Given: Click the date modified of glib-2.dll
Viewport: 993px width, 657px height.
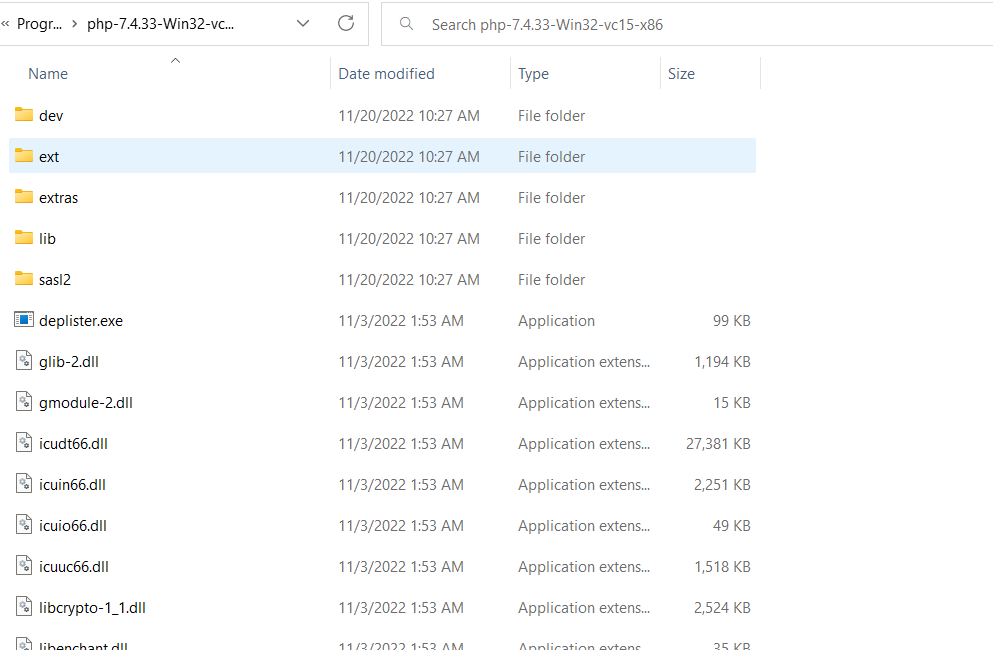Looking at the screenshot, I should (401, 362).
